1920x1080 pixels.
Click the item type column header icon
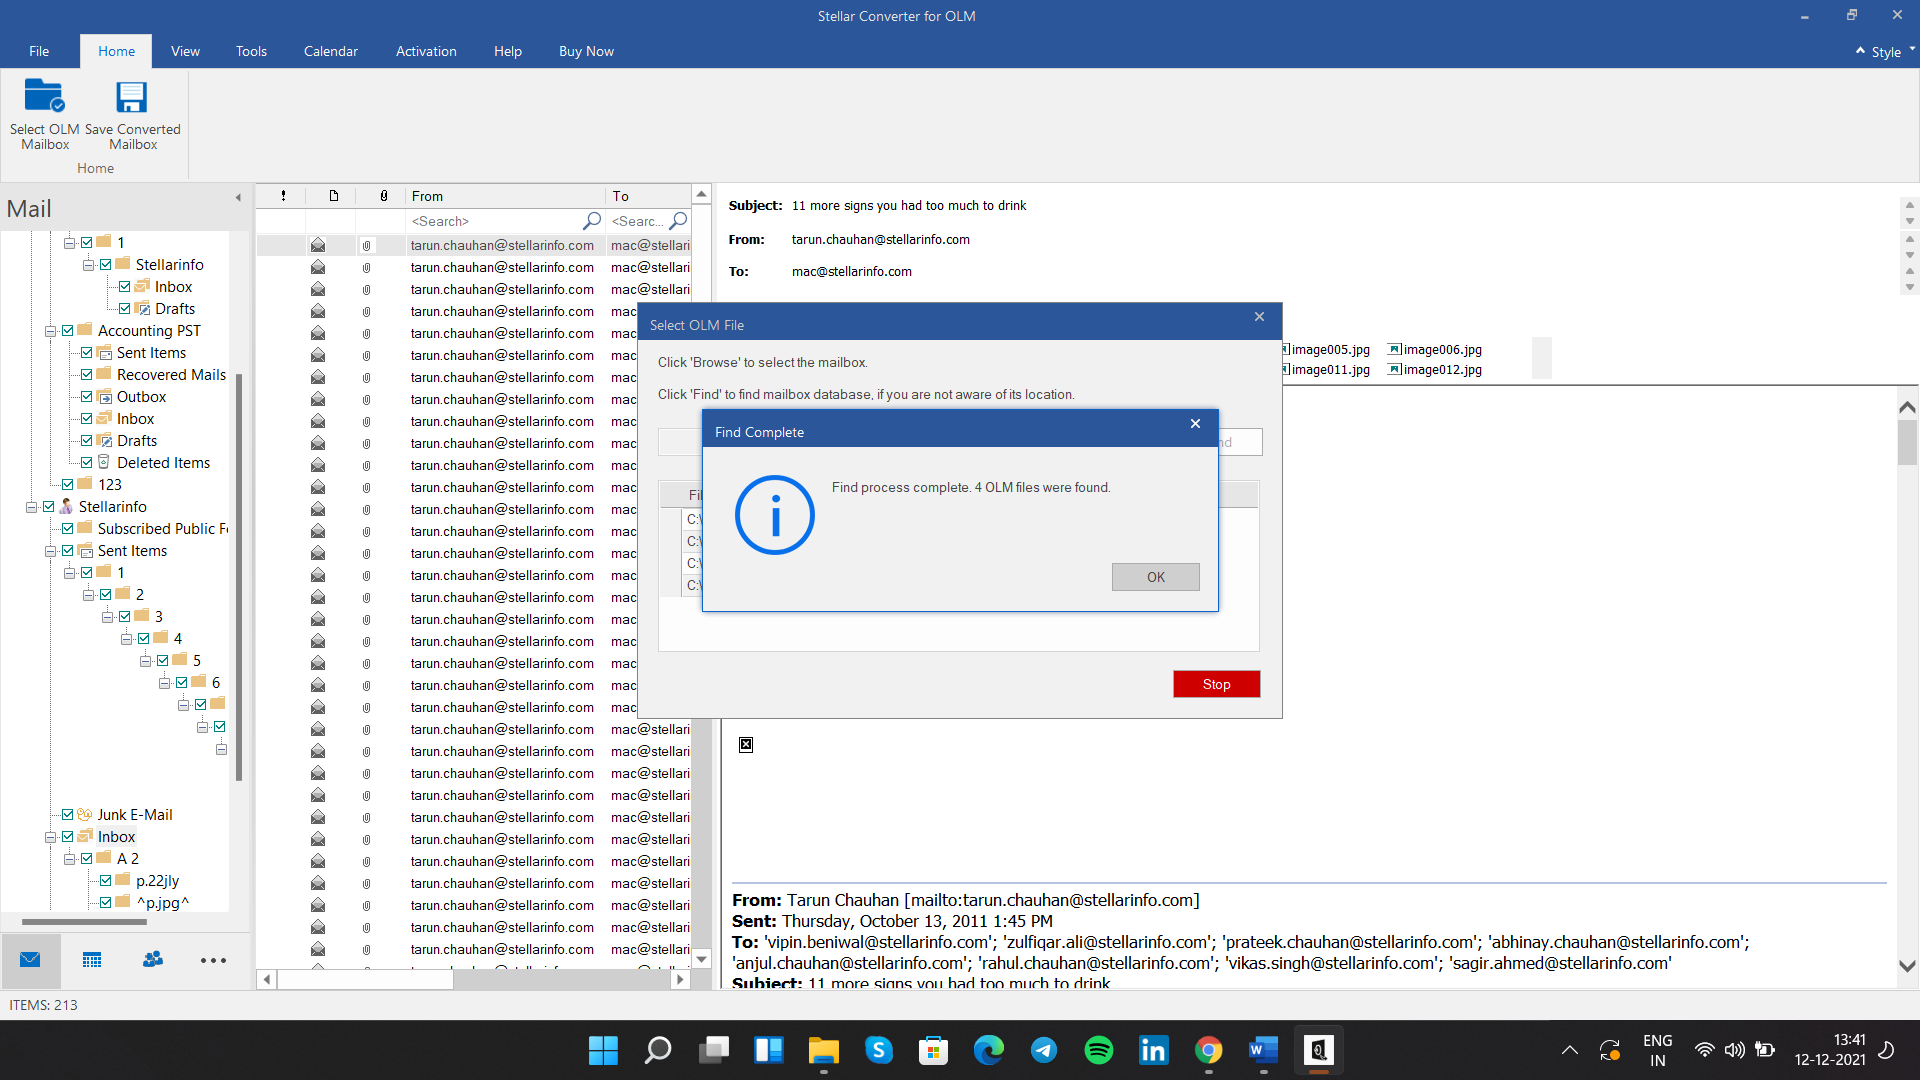334,196
